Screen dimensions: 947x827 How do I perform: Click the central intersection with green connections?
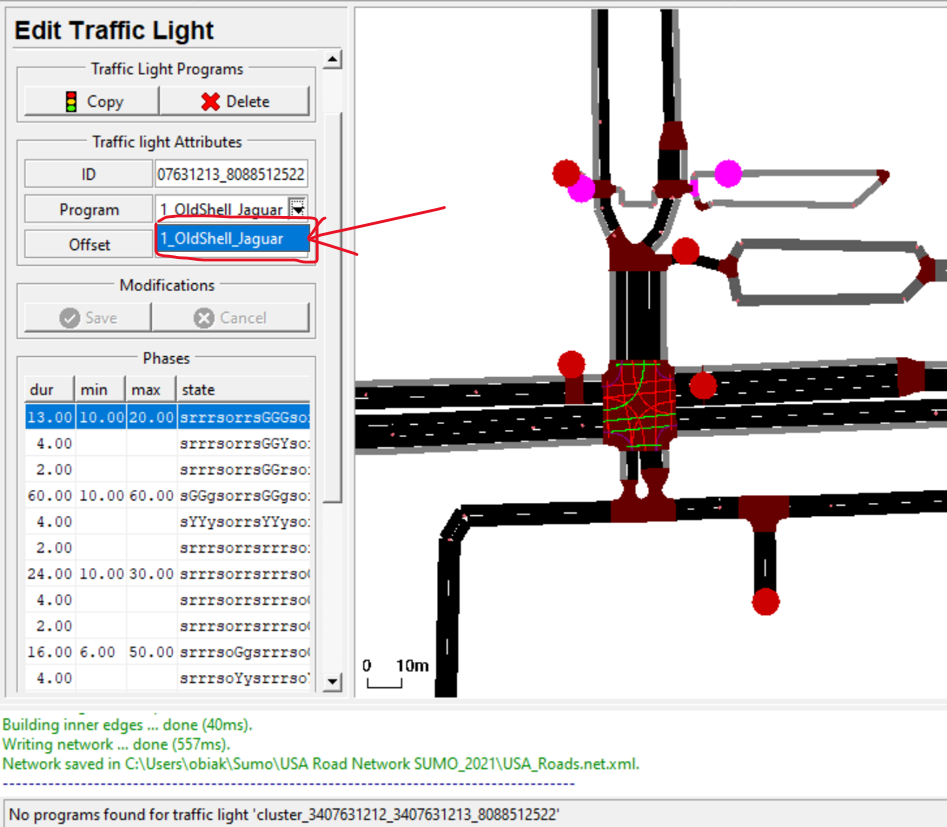(640, 406)
